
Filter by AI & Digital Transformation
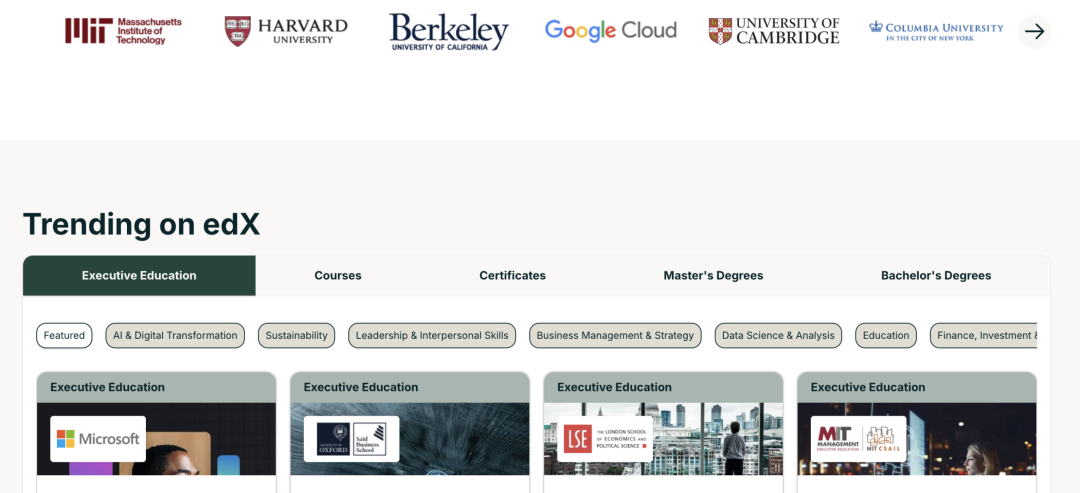tap(175, 335)
